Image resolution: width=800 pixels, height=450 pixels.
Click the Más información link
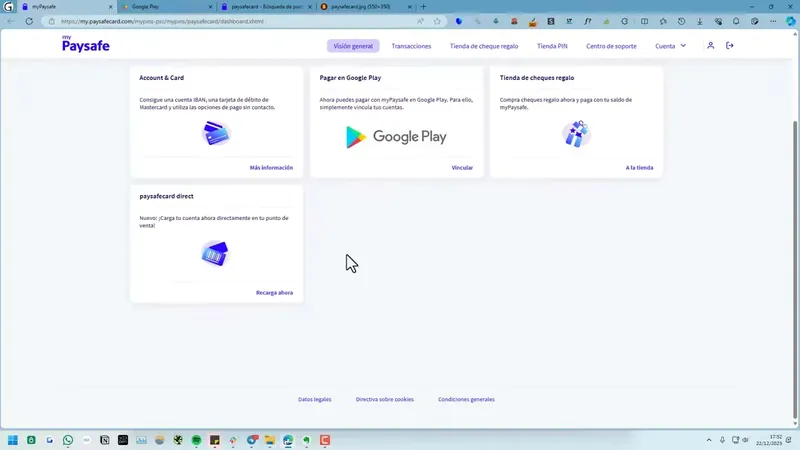[x=271, y=167]
